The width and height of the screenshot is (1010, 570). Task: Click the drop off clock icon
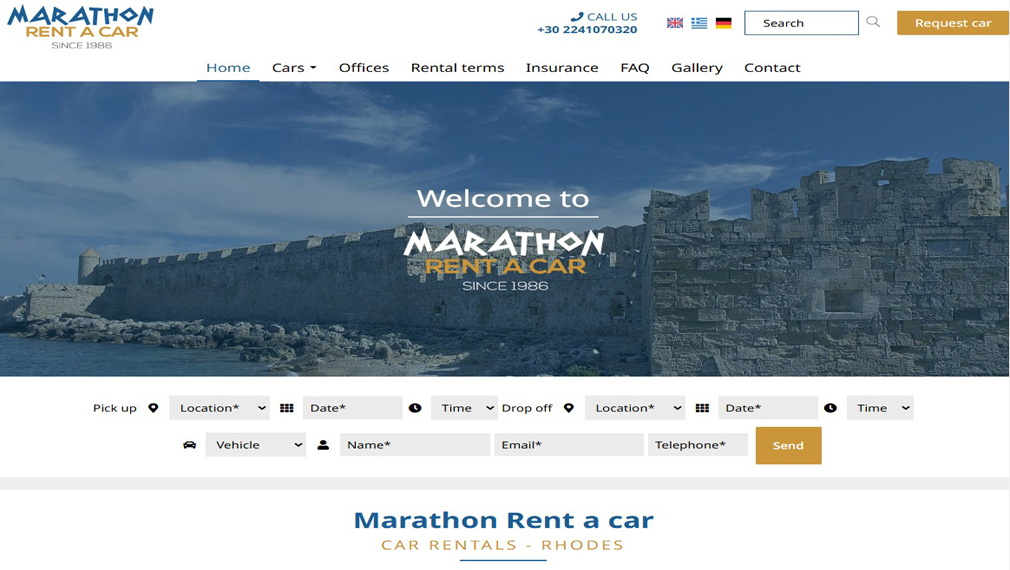[830, 408]
